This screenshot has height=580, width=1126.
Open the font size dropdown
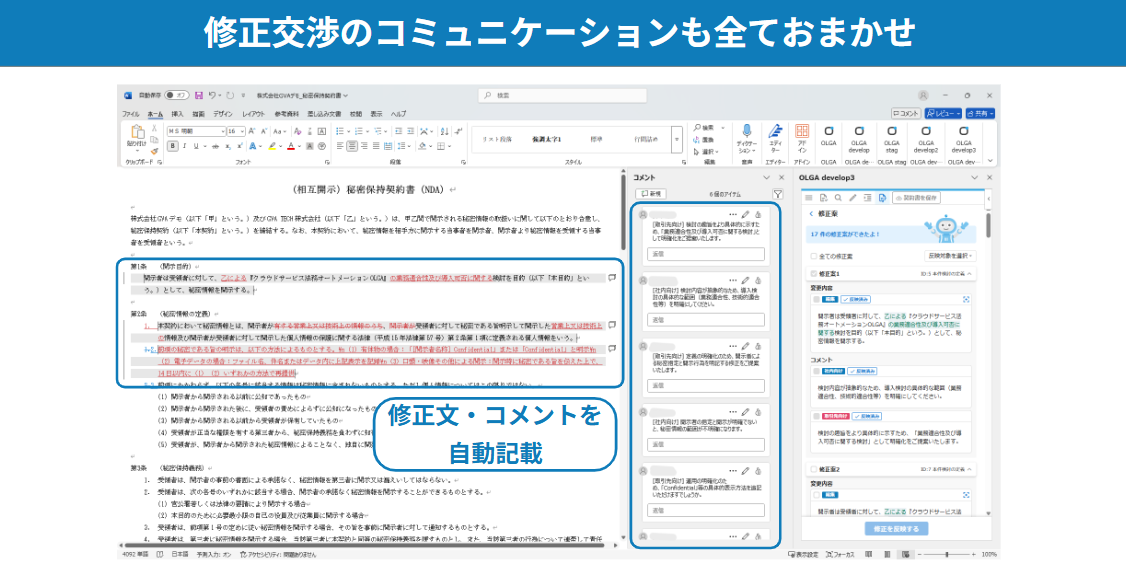point(236,131)
